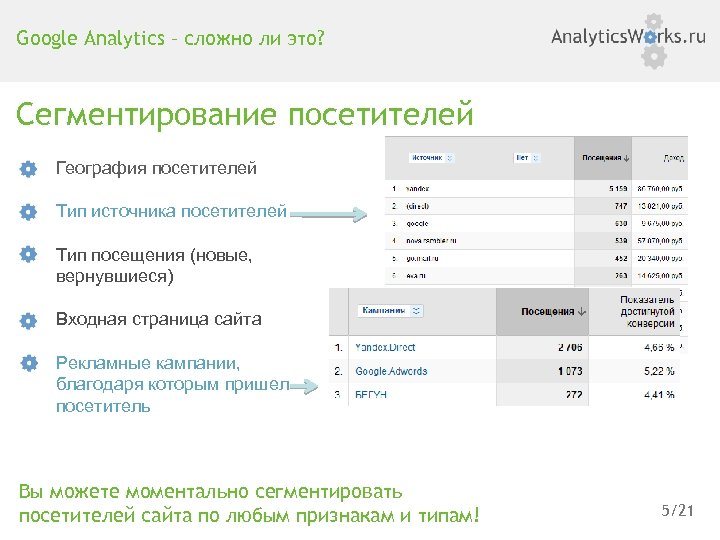Click the AnalyticsWorks.ru logo

[x=628, y=39]
